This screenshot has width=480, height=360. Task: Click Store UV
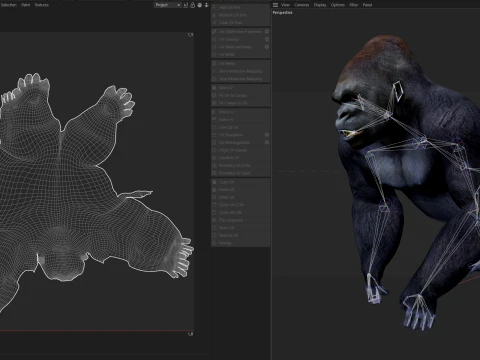pyautogui.click(x=240, y=228)
